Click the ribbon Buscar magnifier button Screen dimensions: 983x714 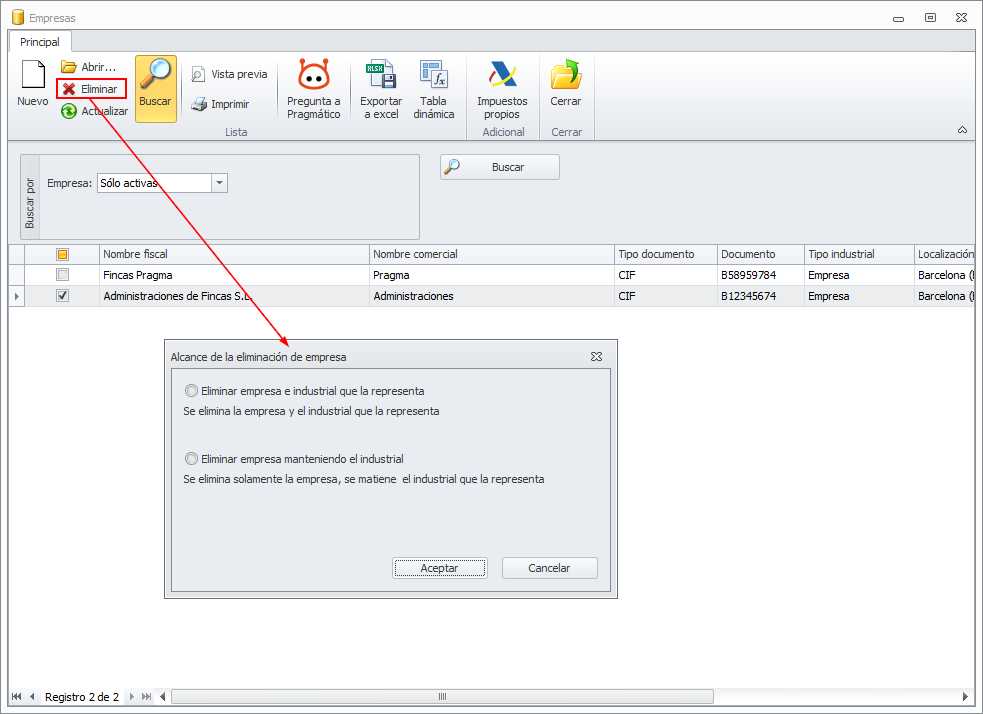(155, 88)
